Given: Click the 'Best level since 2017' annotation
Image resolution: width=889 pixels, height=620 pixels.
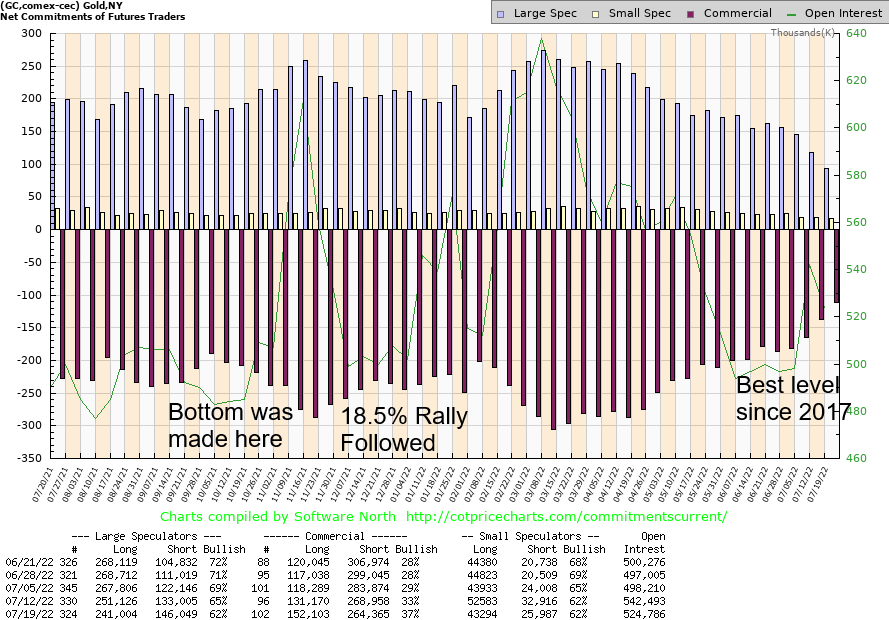Looking at the screenshot, I should coord(793,399).
